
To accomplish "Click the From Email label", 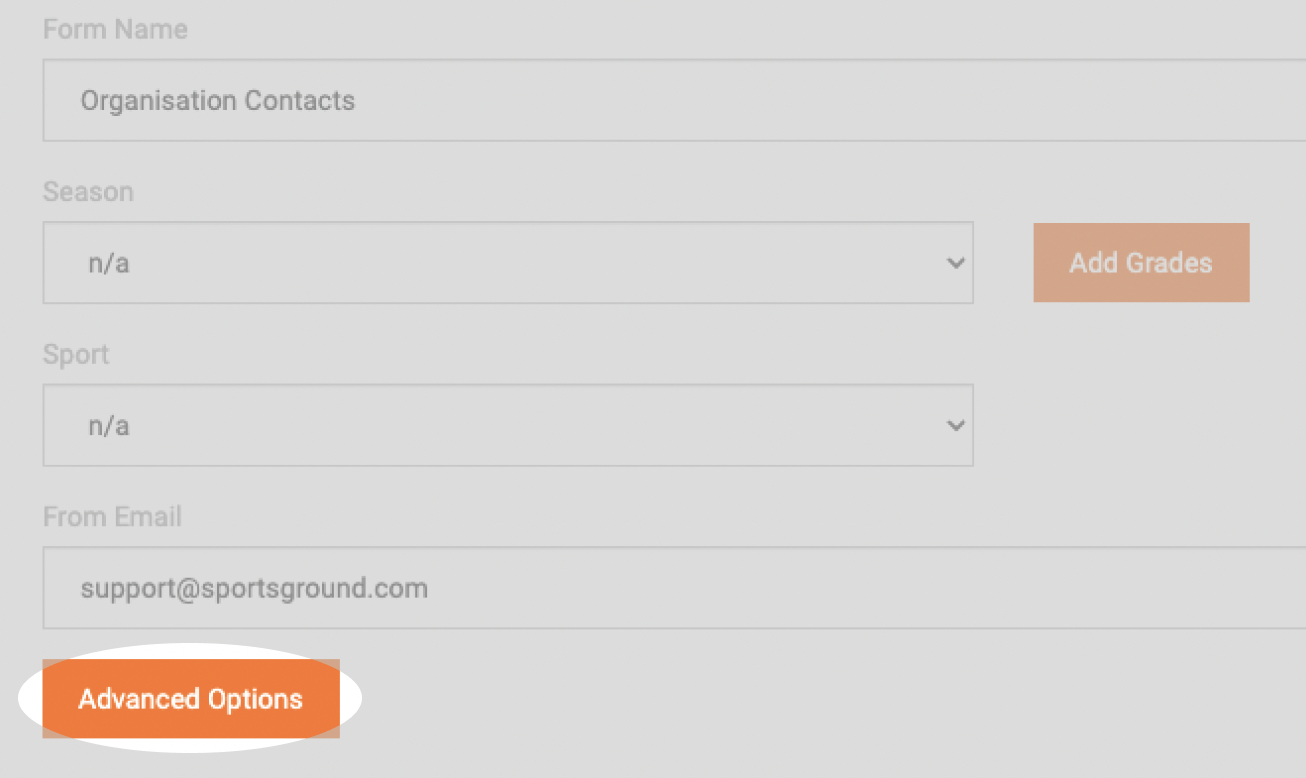I will click(112, 516).
